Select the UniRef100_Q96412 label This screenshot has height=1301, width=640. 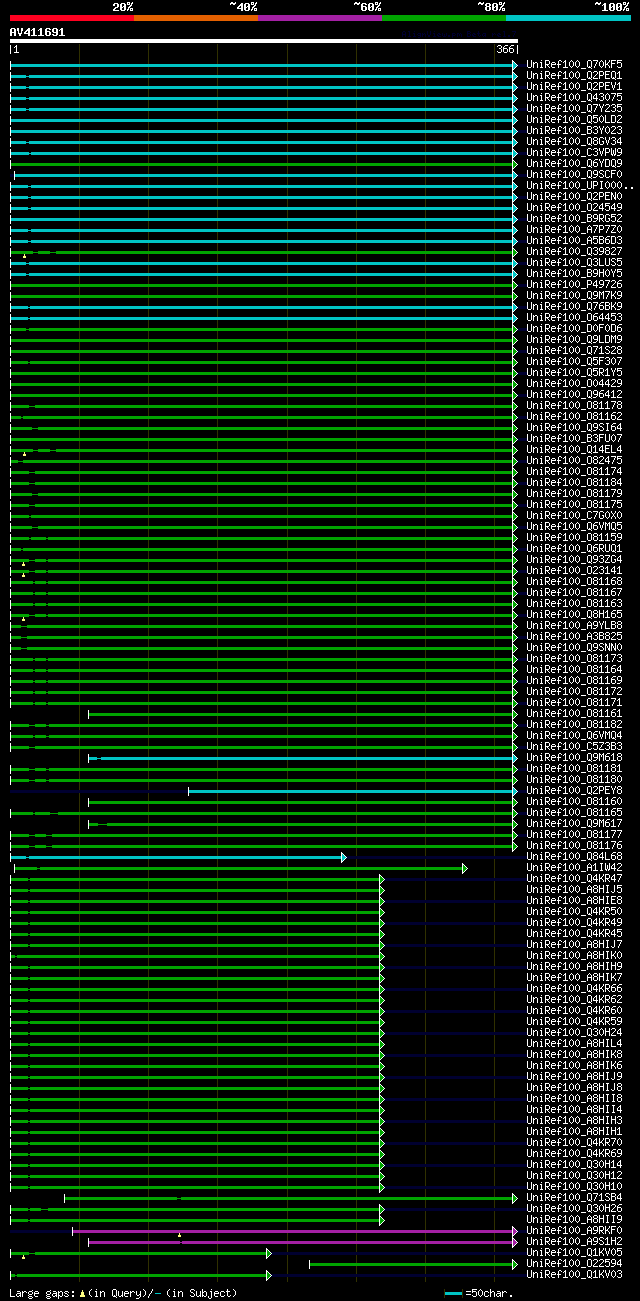click(574, 394)
